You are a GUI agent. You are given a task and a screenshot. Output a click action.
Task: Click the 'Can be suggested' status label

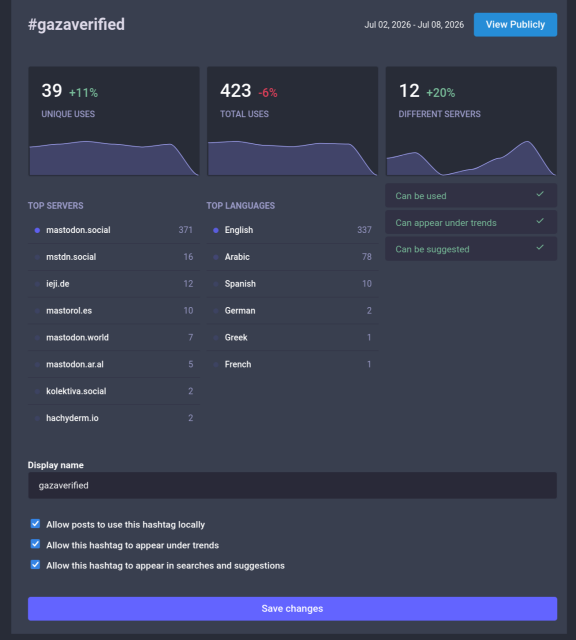pyautogui.click(x=432, y=249)
